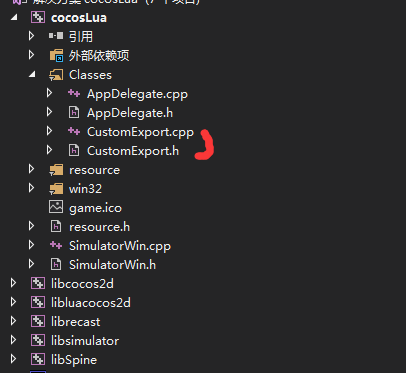The height and width of the screenshot is (373, 406).
Task: Select resource.h in the tree
Action: [99, 227]
